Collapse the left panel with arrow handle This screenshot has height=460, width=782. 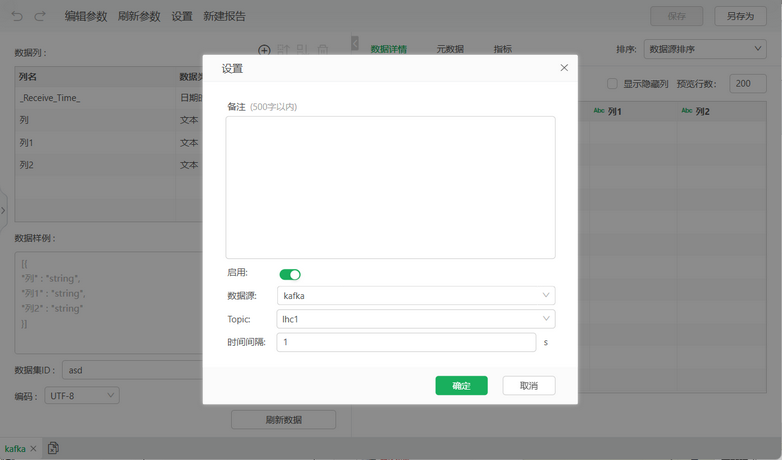[355, 43]
